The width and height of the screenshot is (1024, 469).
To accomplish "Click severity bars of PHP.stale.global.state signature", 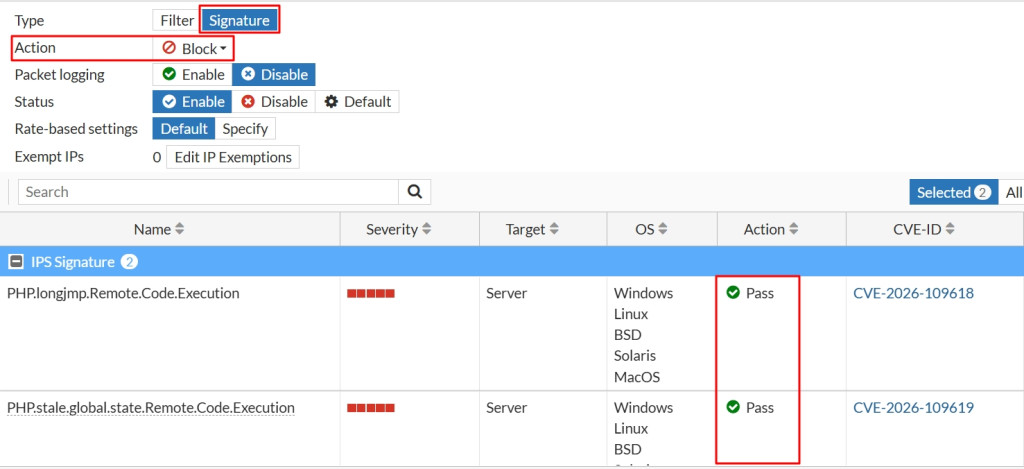I will tap(371, 408).
